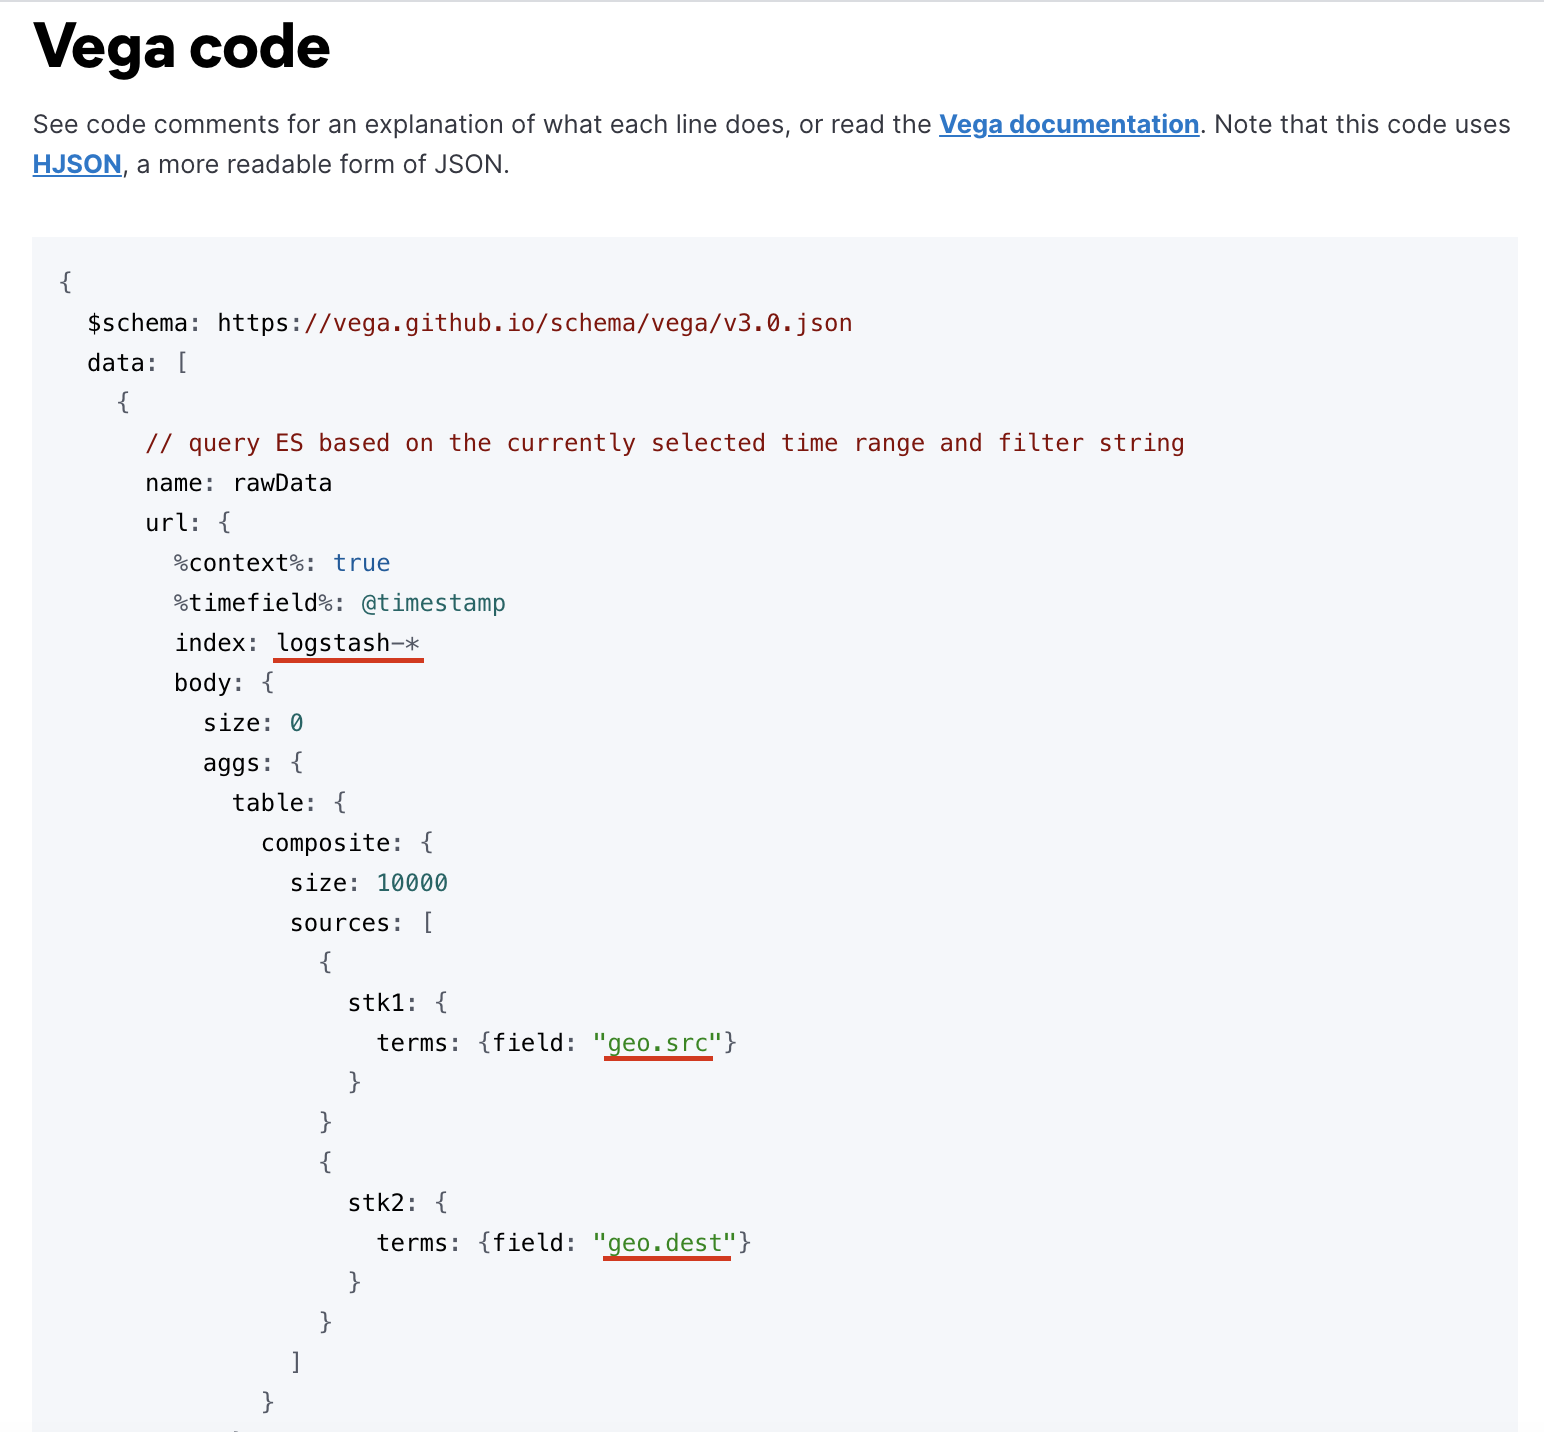The height and width of the screenshot is (1432, 1544).
Task: Click the stk2 key in sources
Action: click(x=376, y=1203)
